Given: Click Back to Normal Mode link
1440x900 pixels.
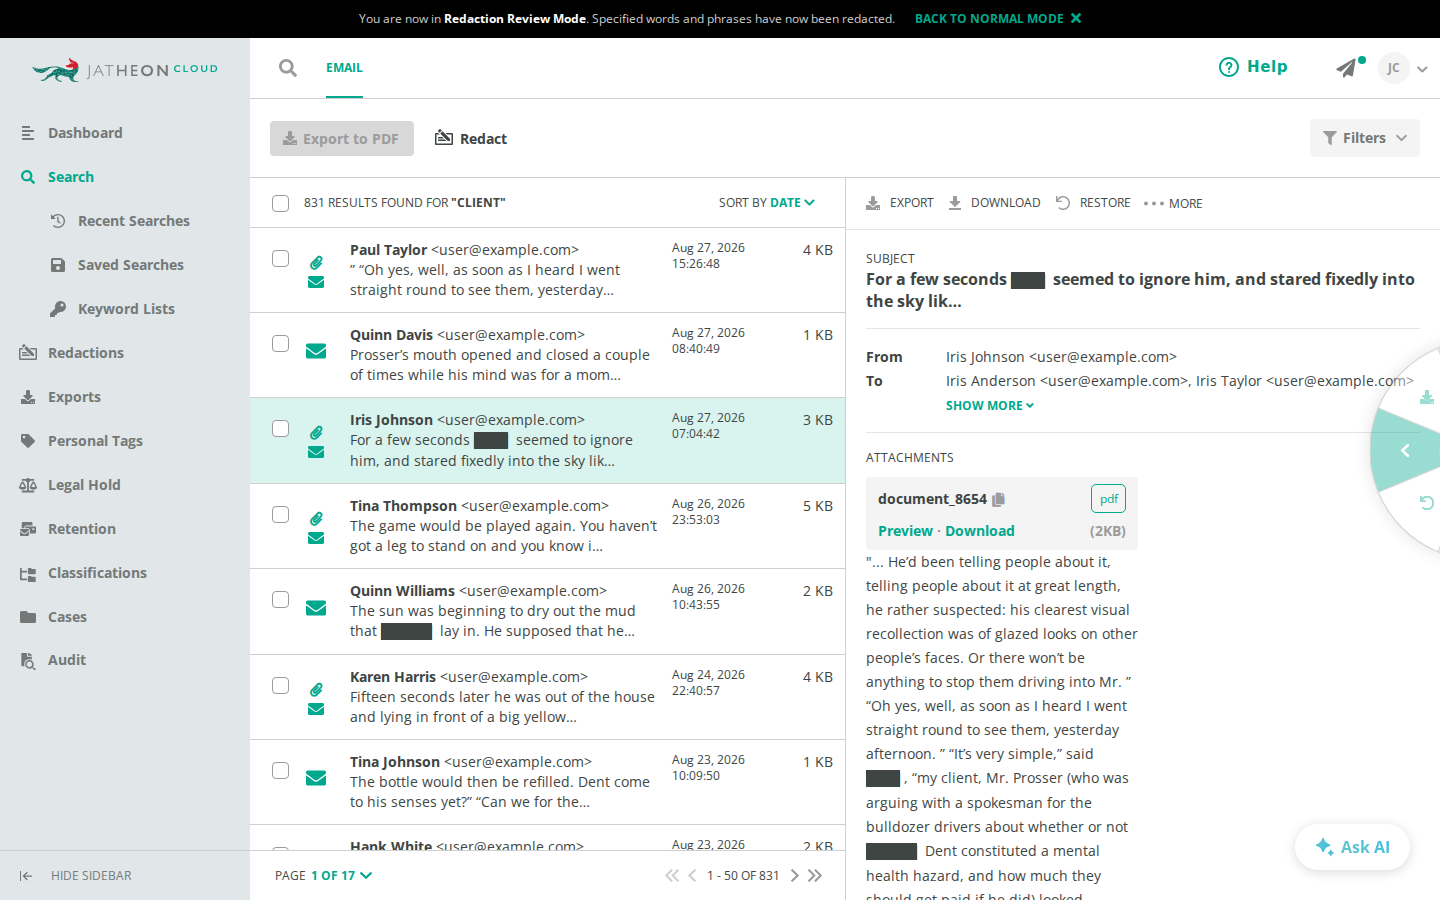Looking at the screenshot, I should [x=998, y=19].
